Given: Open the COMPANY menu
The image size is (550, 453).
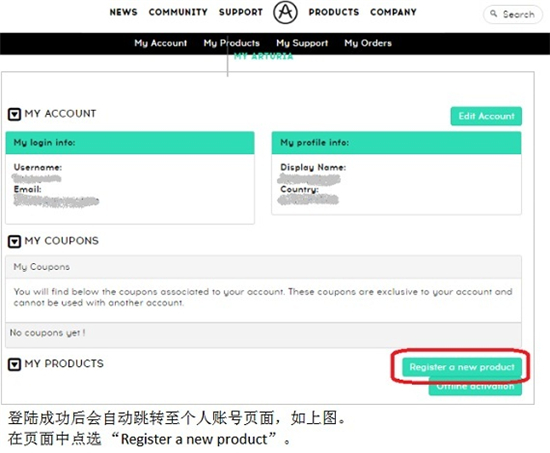Looking at the screenshot, I should point(393,12).
